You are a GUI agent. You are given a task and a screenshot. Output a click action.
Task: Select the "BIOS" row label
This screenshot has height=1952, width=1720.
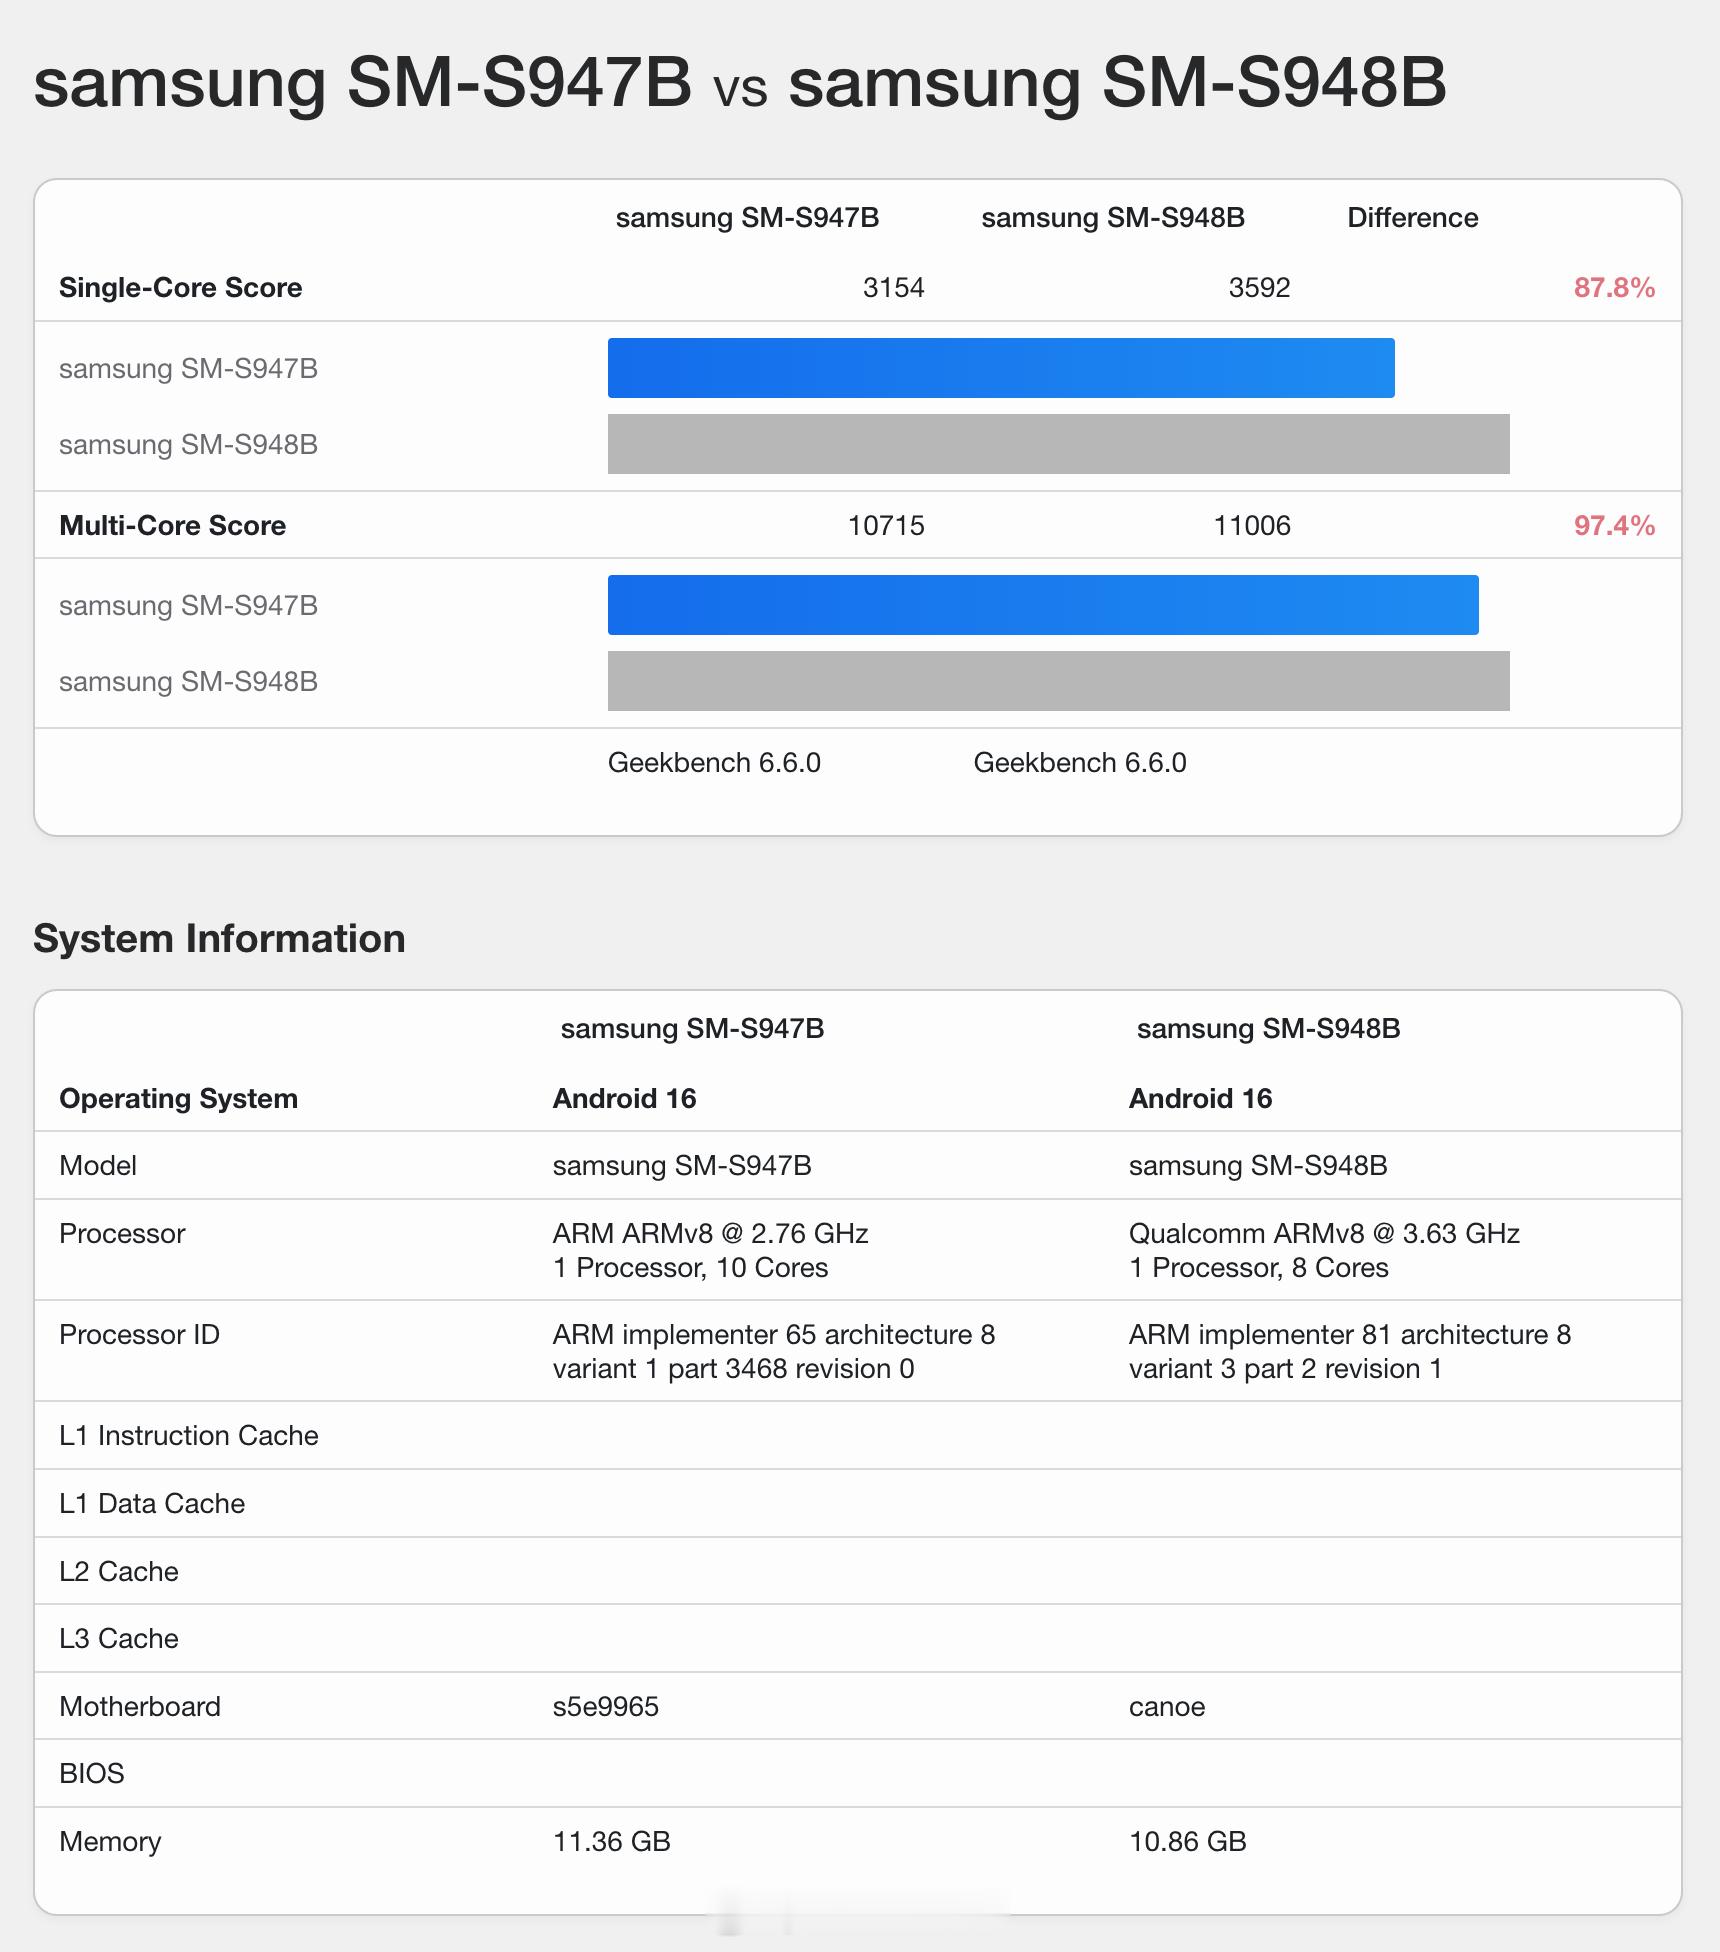coord(92,1774)
